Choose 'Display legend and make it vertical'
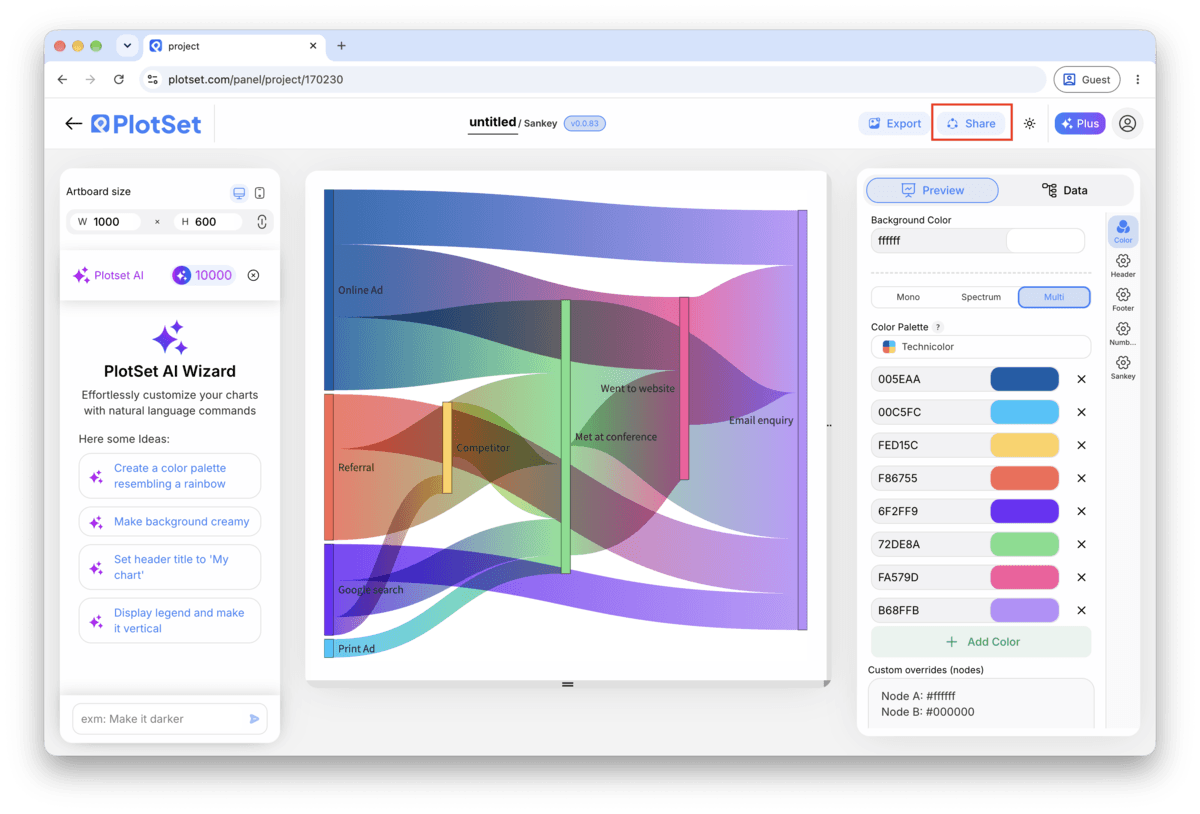The image size is (1200, 814). [170, 621]
